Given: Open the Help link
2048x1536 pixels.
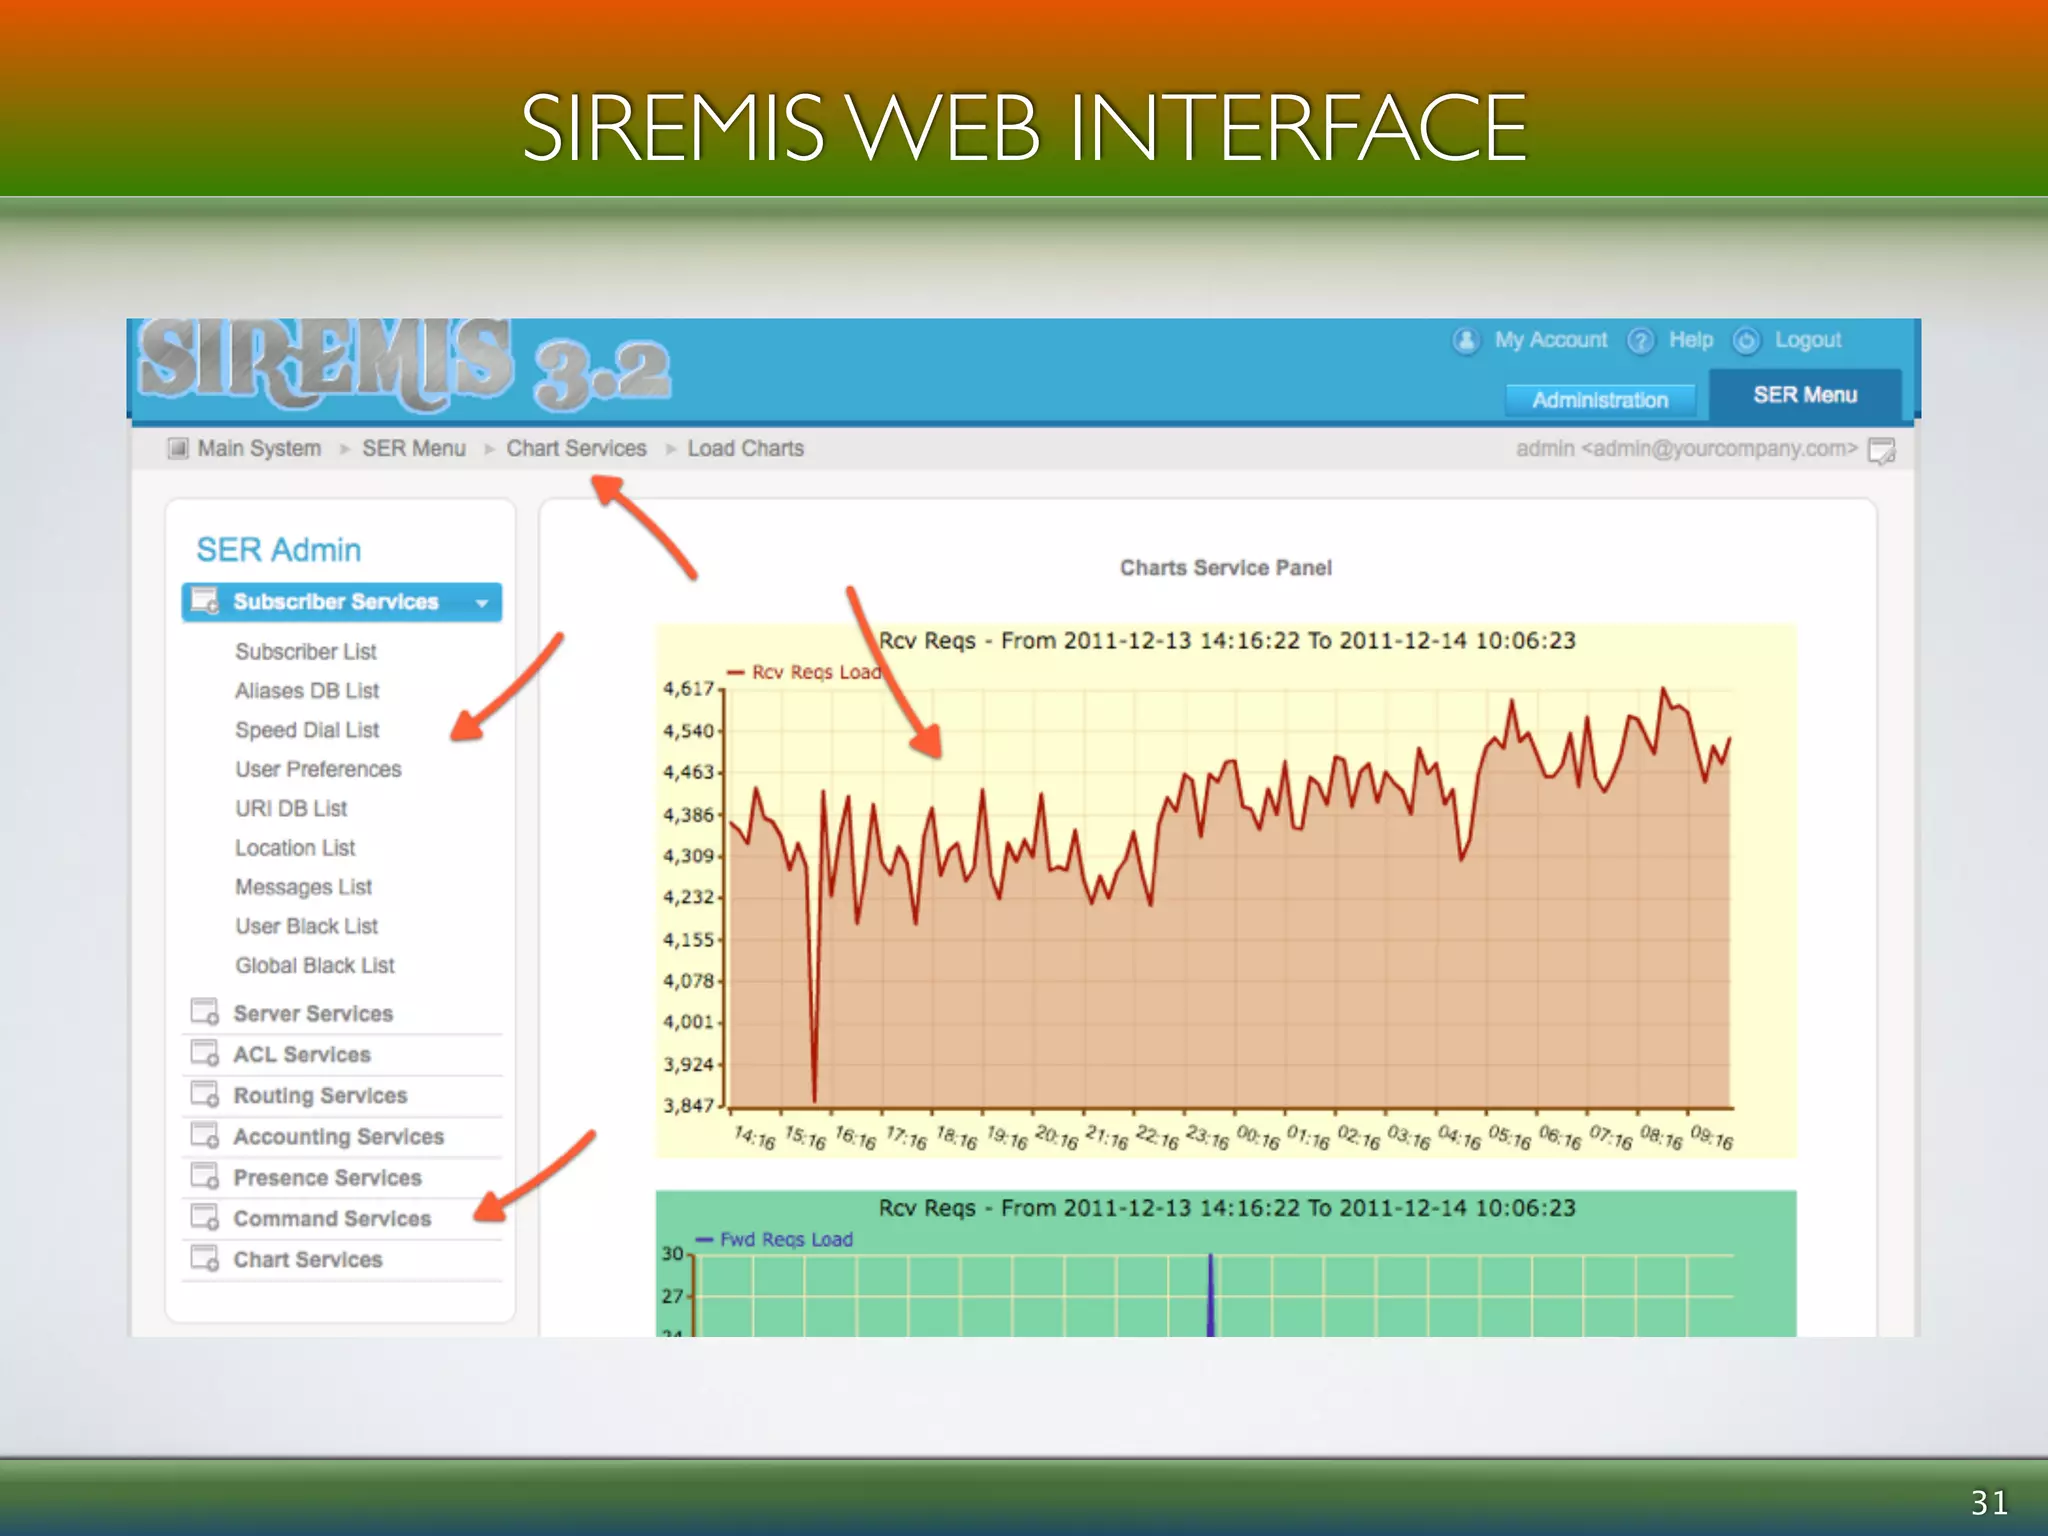Looking at the screenshot, I should coord(1691,340).
